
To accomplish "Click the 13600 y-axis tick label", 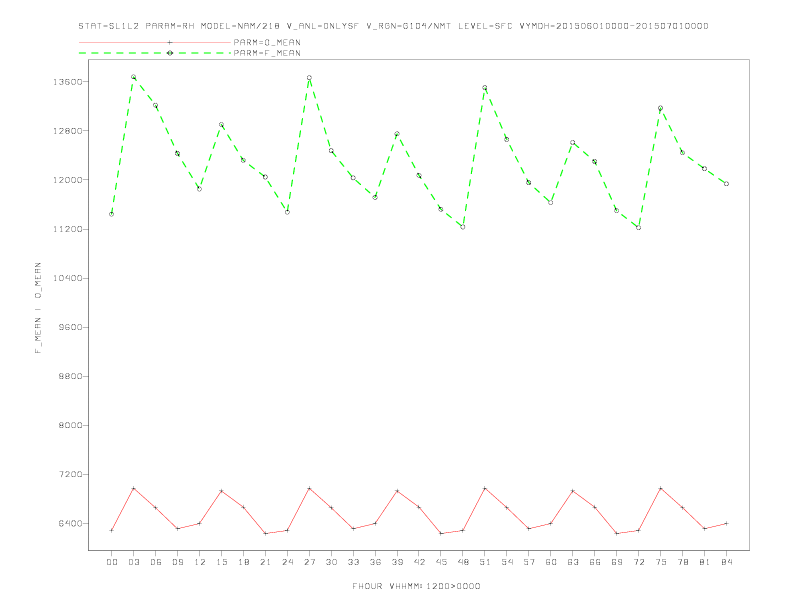I will [x=67, y=82].
